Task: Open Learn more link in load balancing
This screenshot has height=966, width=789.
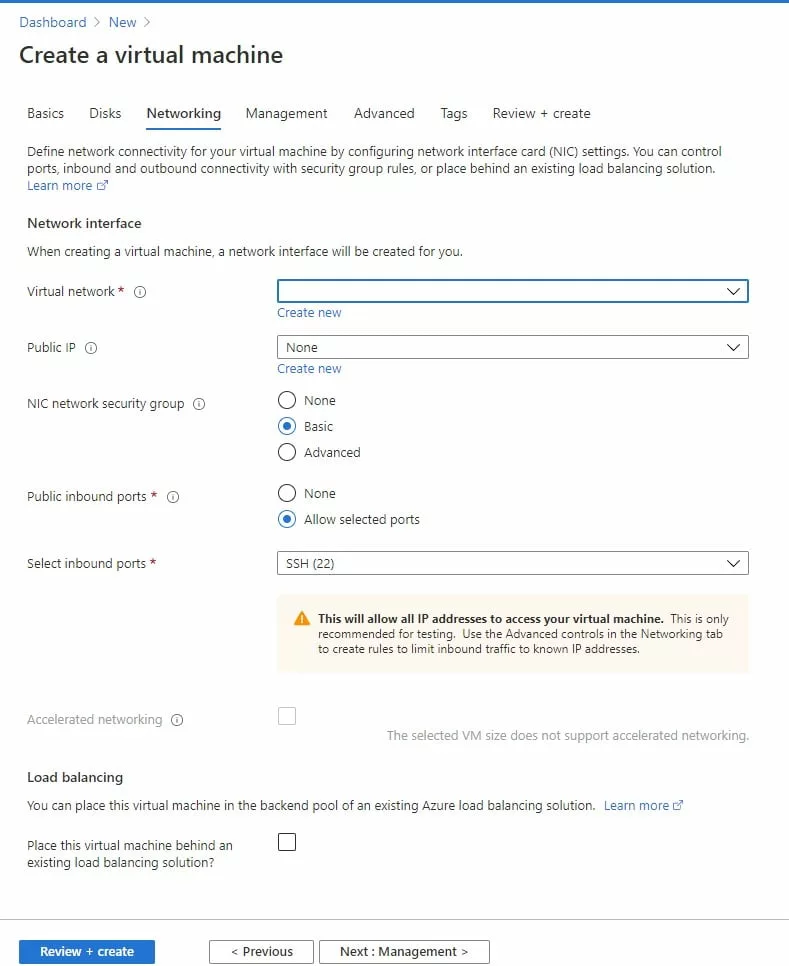Action: 637,805
